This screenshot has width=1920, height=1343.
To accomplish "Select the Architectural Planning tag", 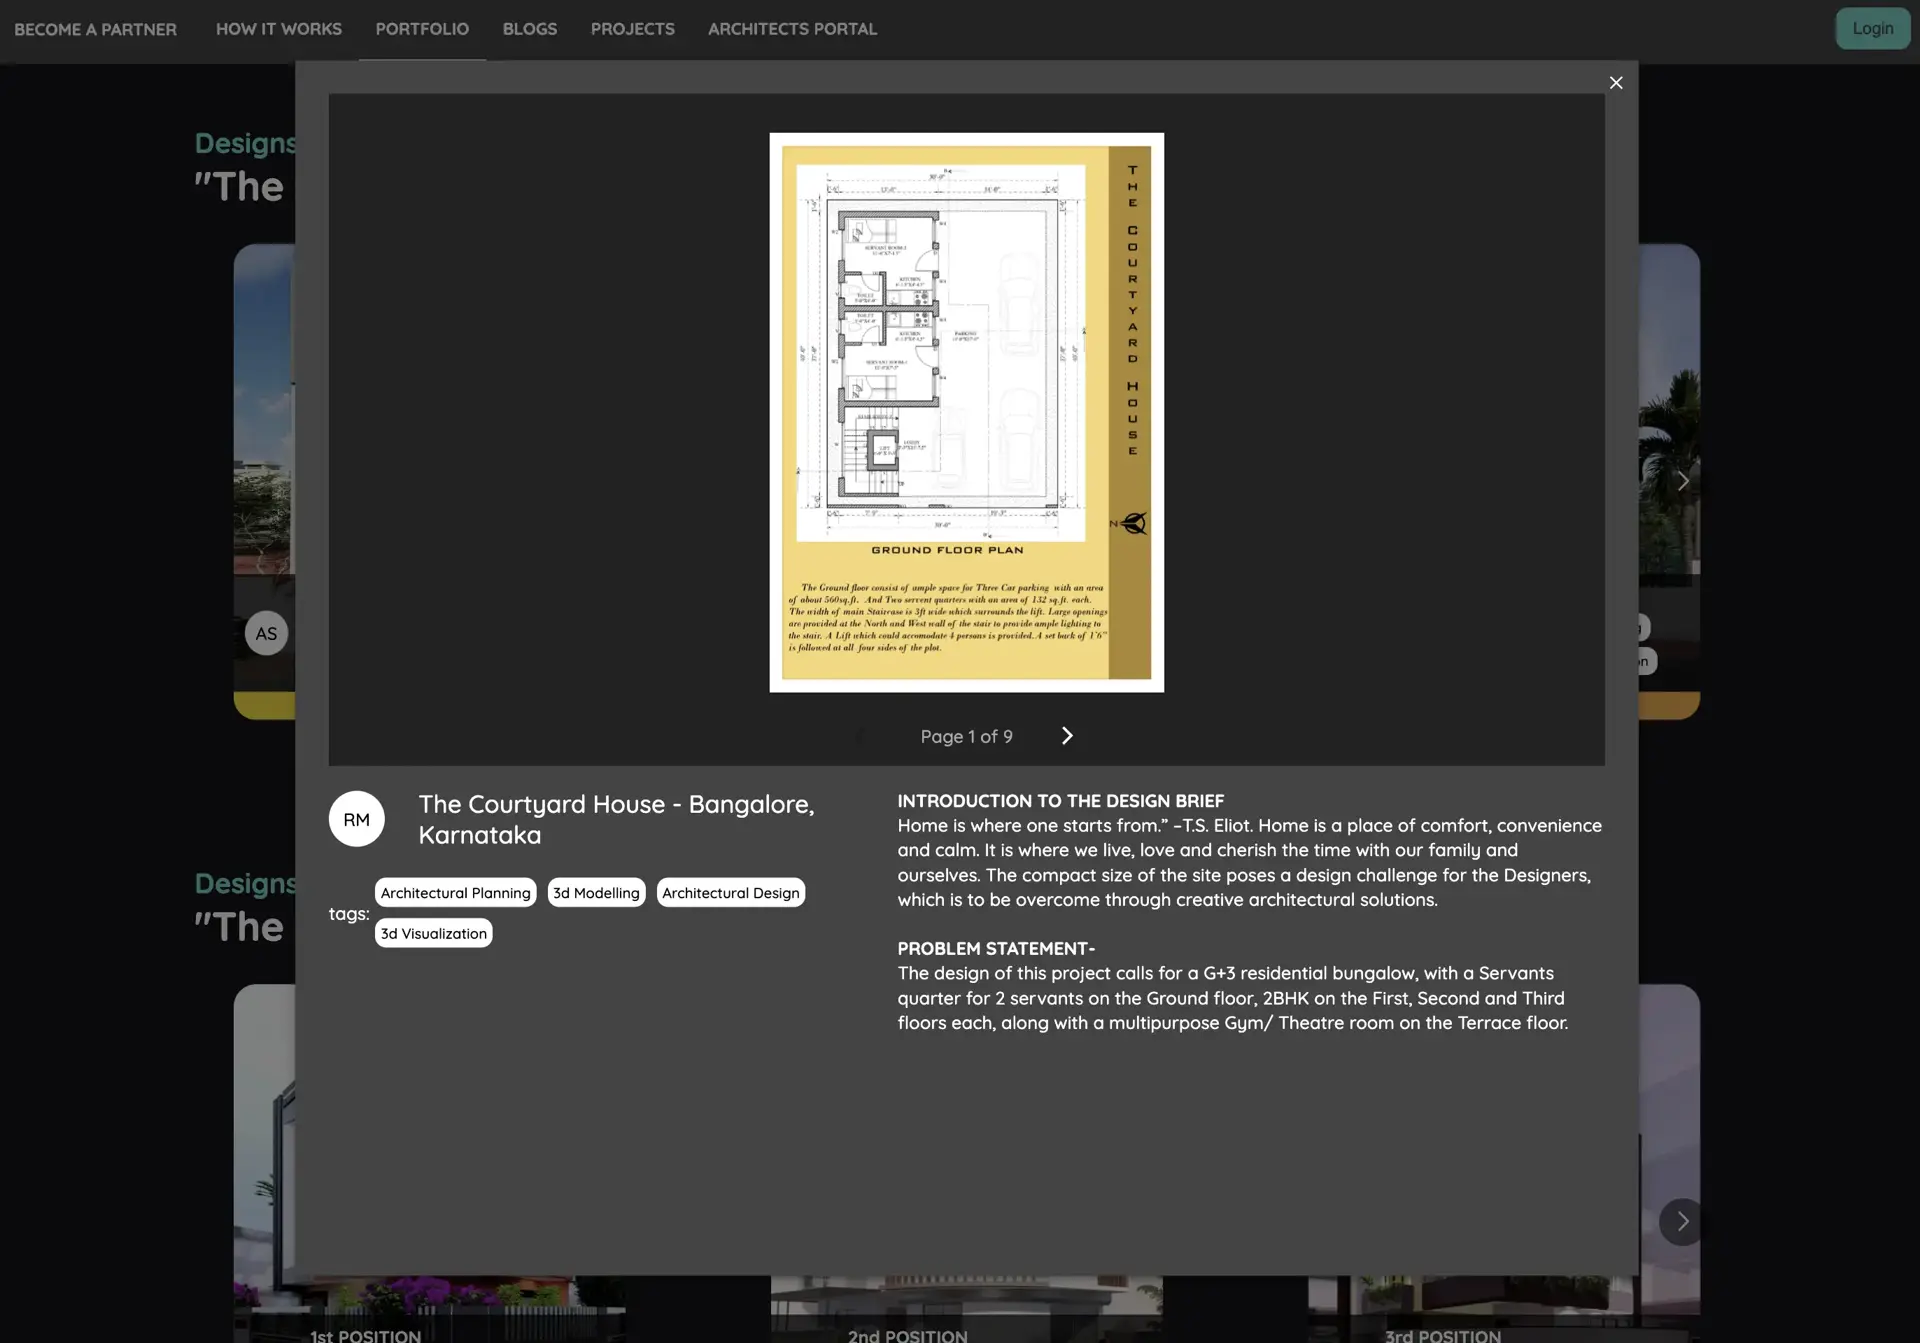I will coord(455,892).
